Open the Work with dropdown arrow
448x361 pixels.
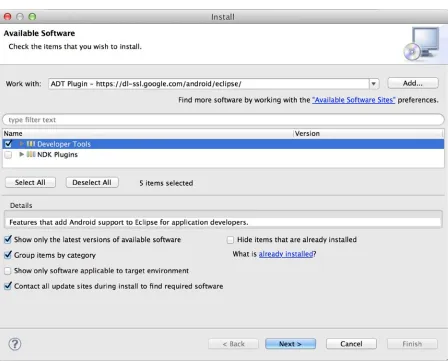(374, 84)
